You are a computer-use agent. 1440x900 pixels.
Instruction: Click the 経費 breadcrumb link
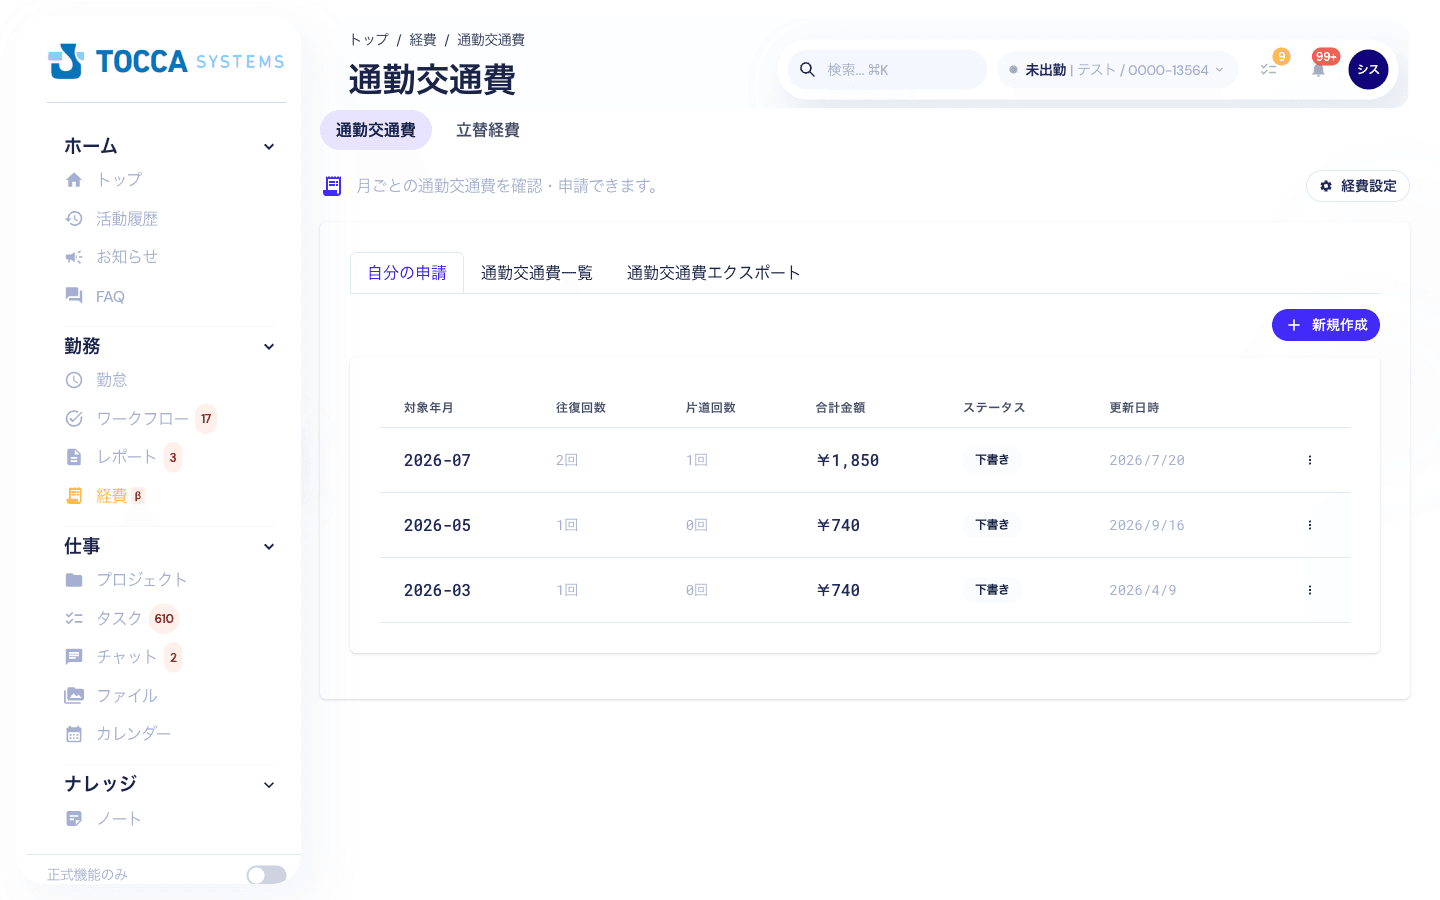tap(423, 40)
